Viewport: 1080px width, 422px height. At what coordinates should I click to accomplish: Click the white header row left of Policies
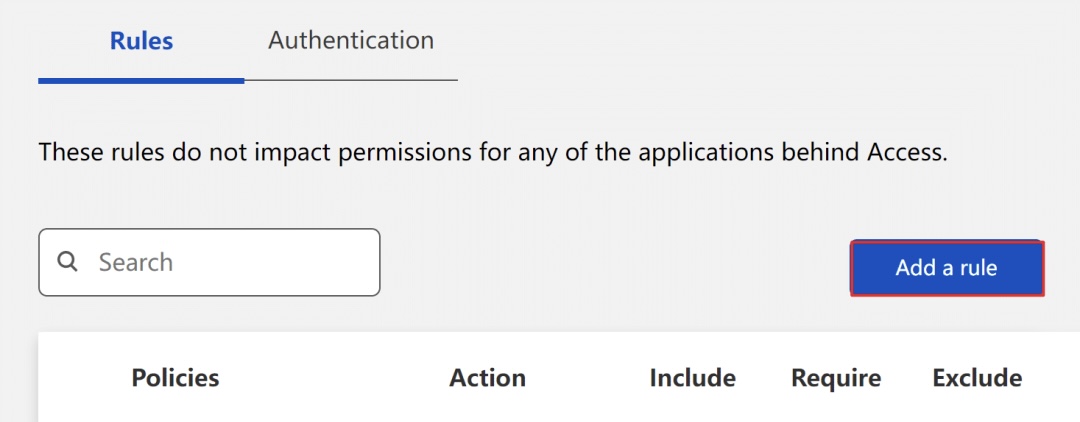[x=84, y=377]
